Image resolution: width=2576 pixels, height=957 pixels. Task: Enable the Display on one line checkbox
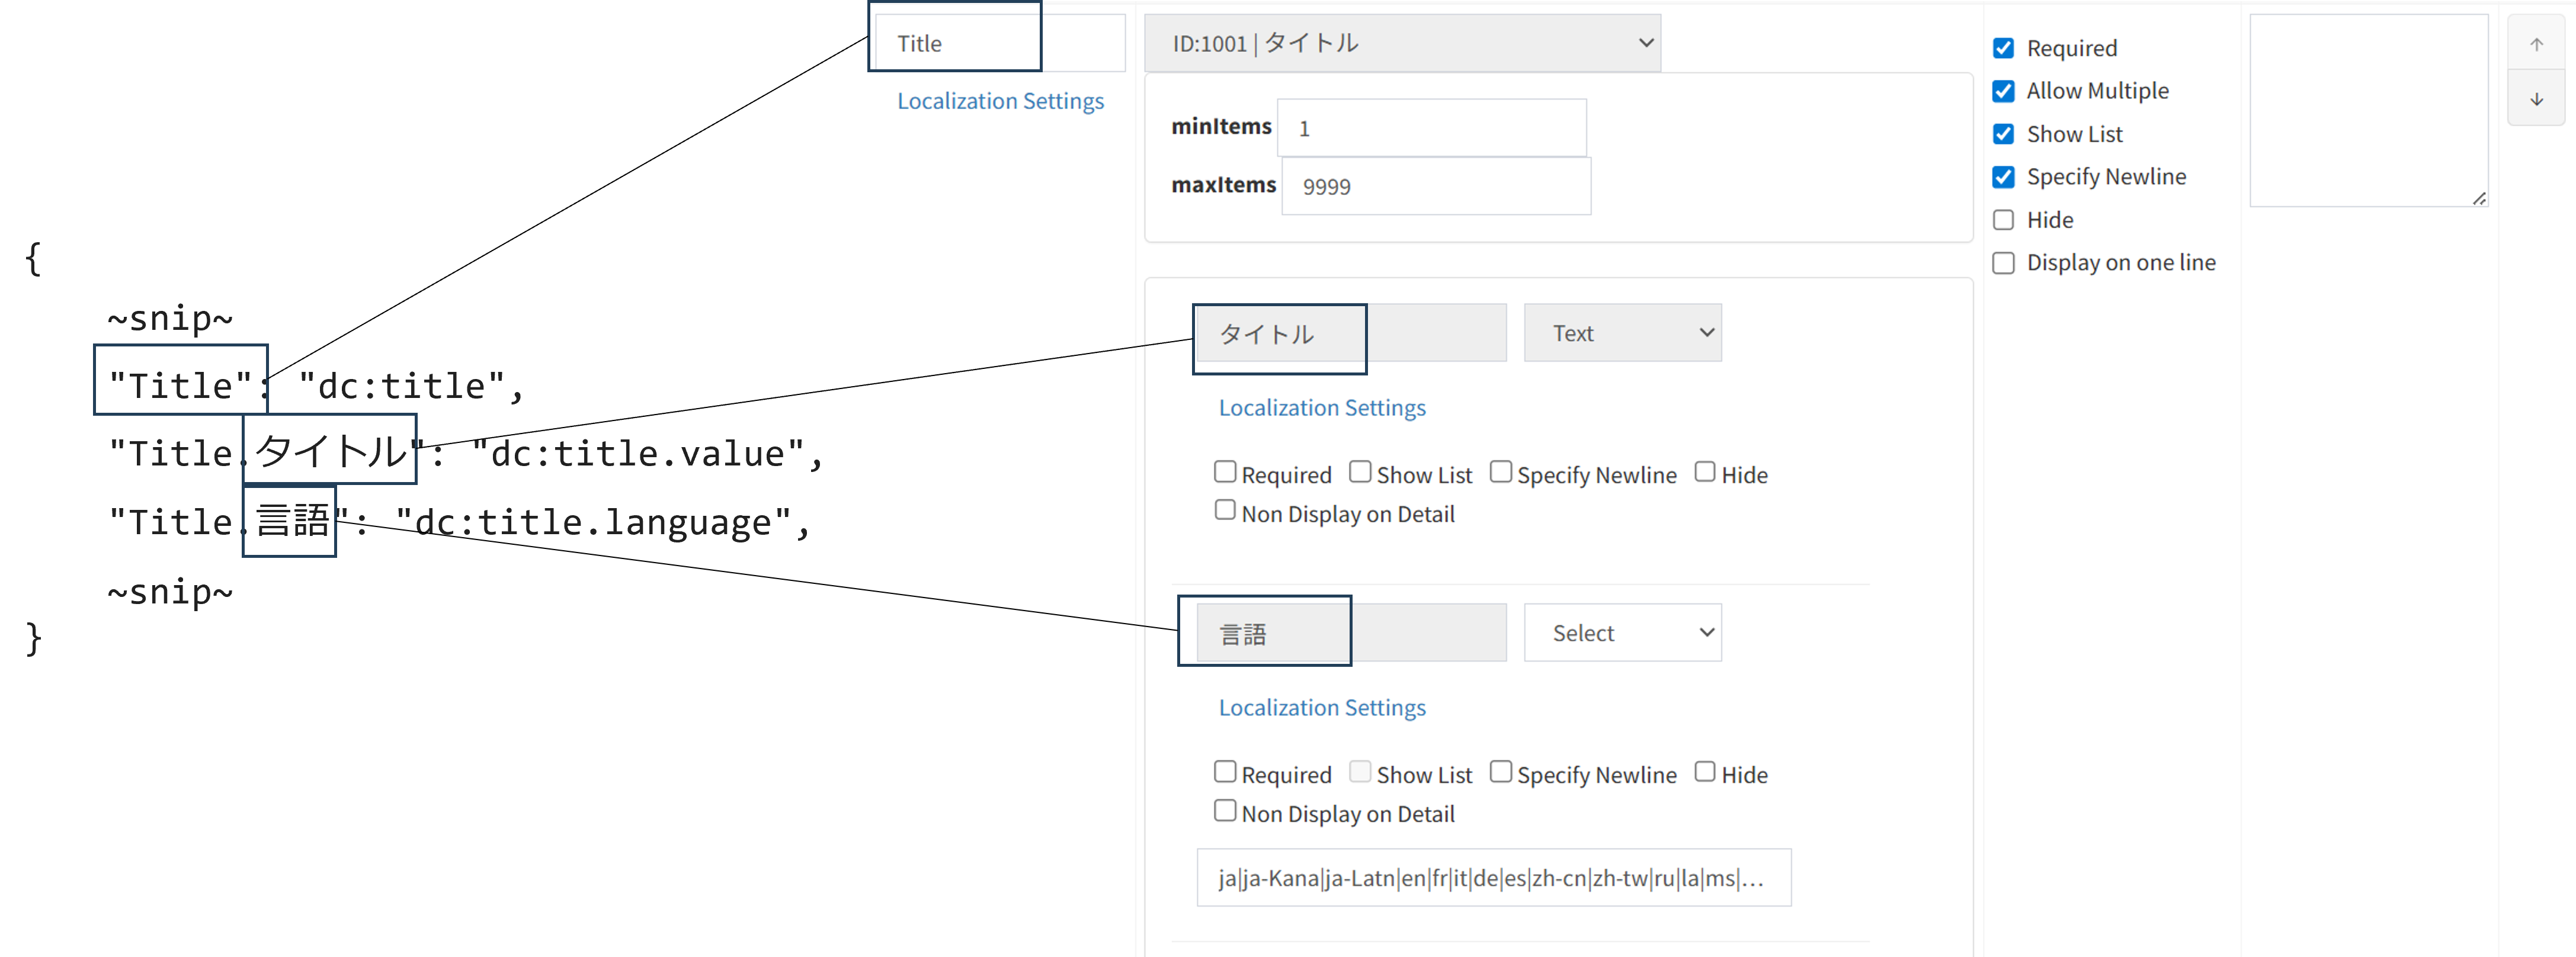click(2003, 263)
